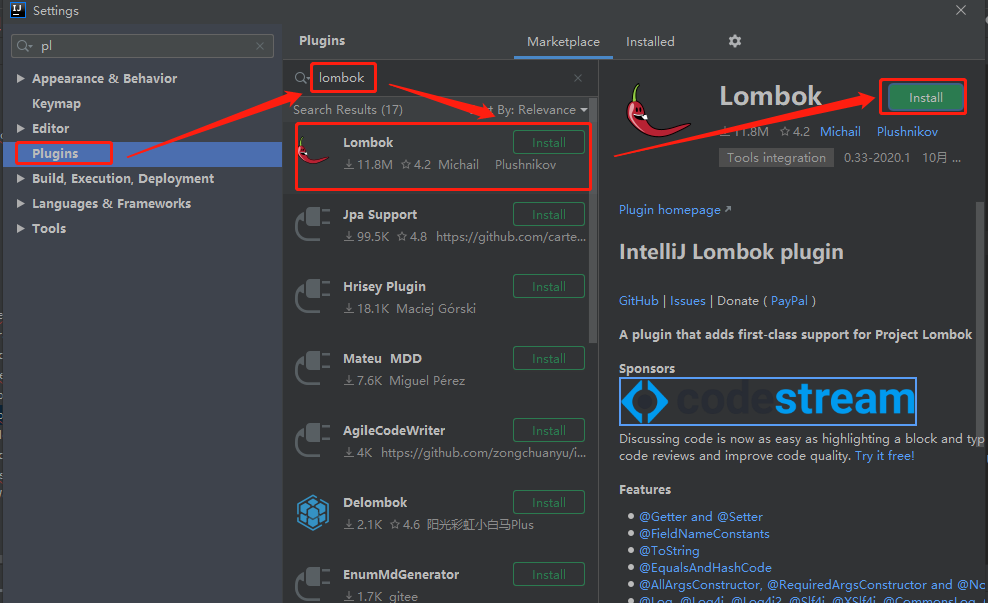Click the Mateu MDD plugin icon
Viewport: 988px width, 603px height.
tap(313, 367)
